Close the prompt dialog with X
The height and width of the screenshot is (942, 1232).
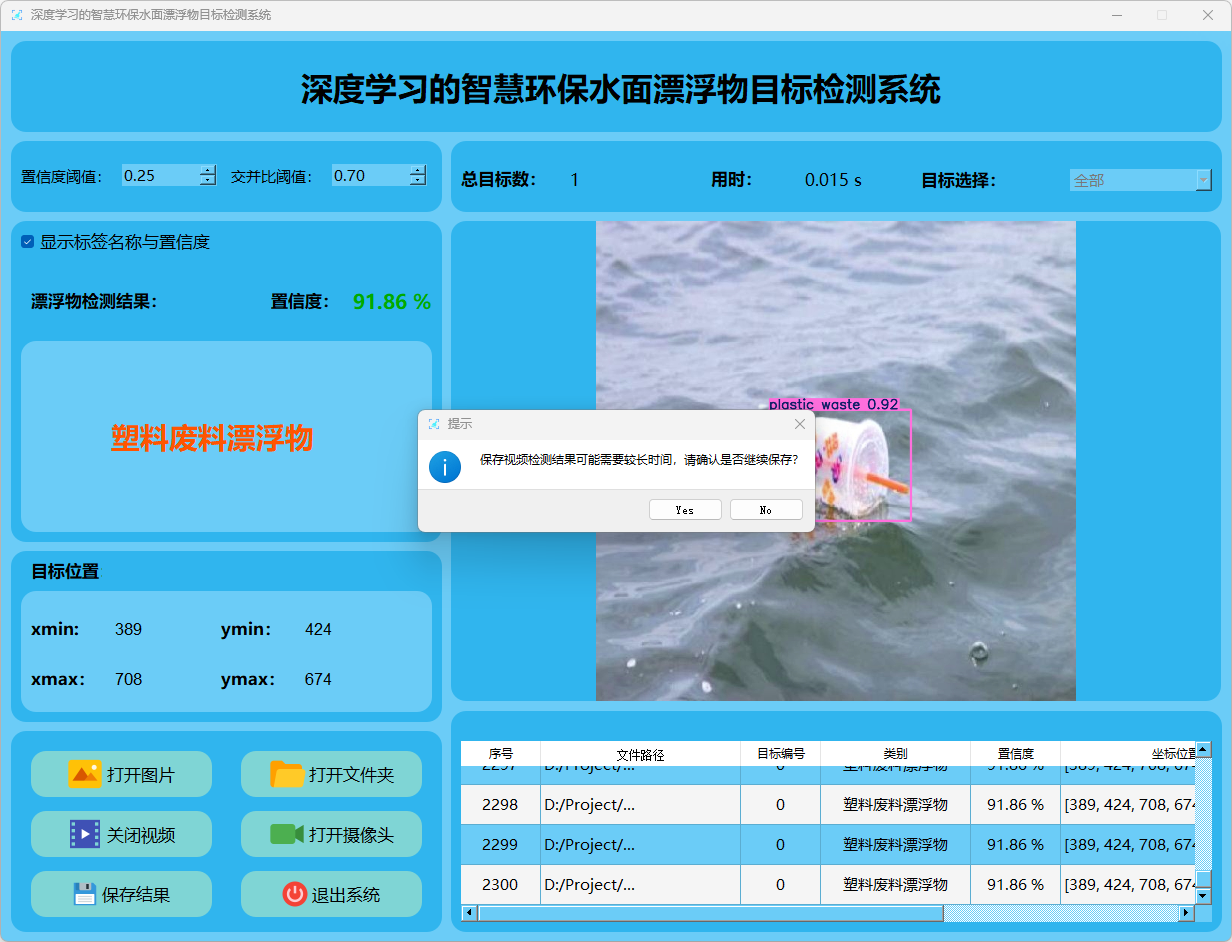[799, 424]
